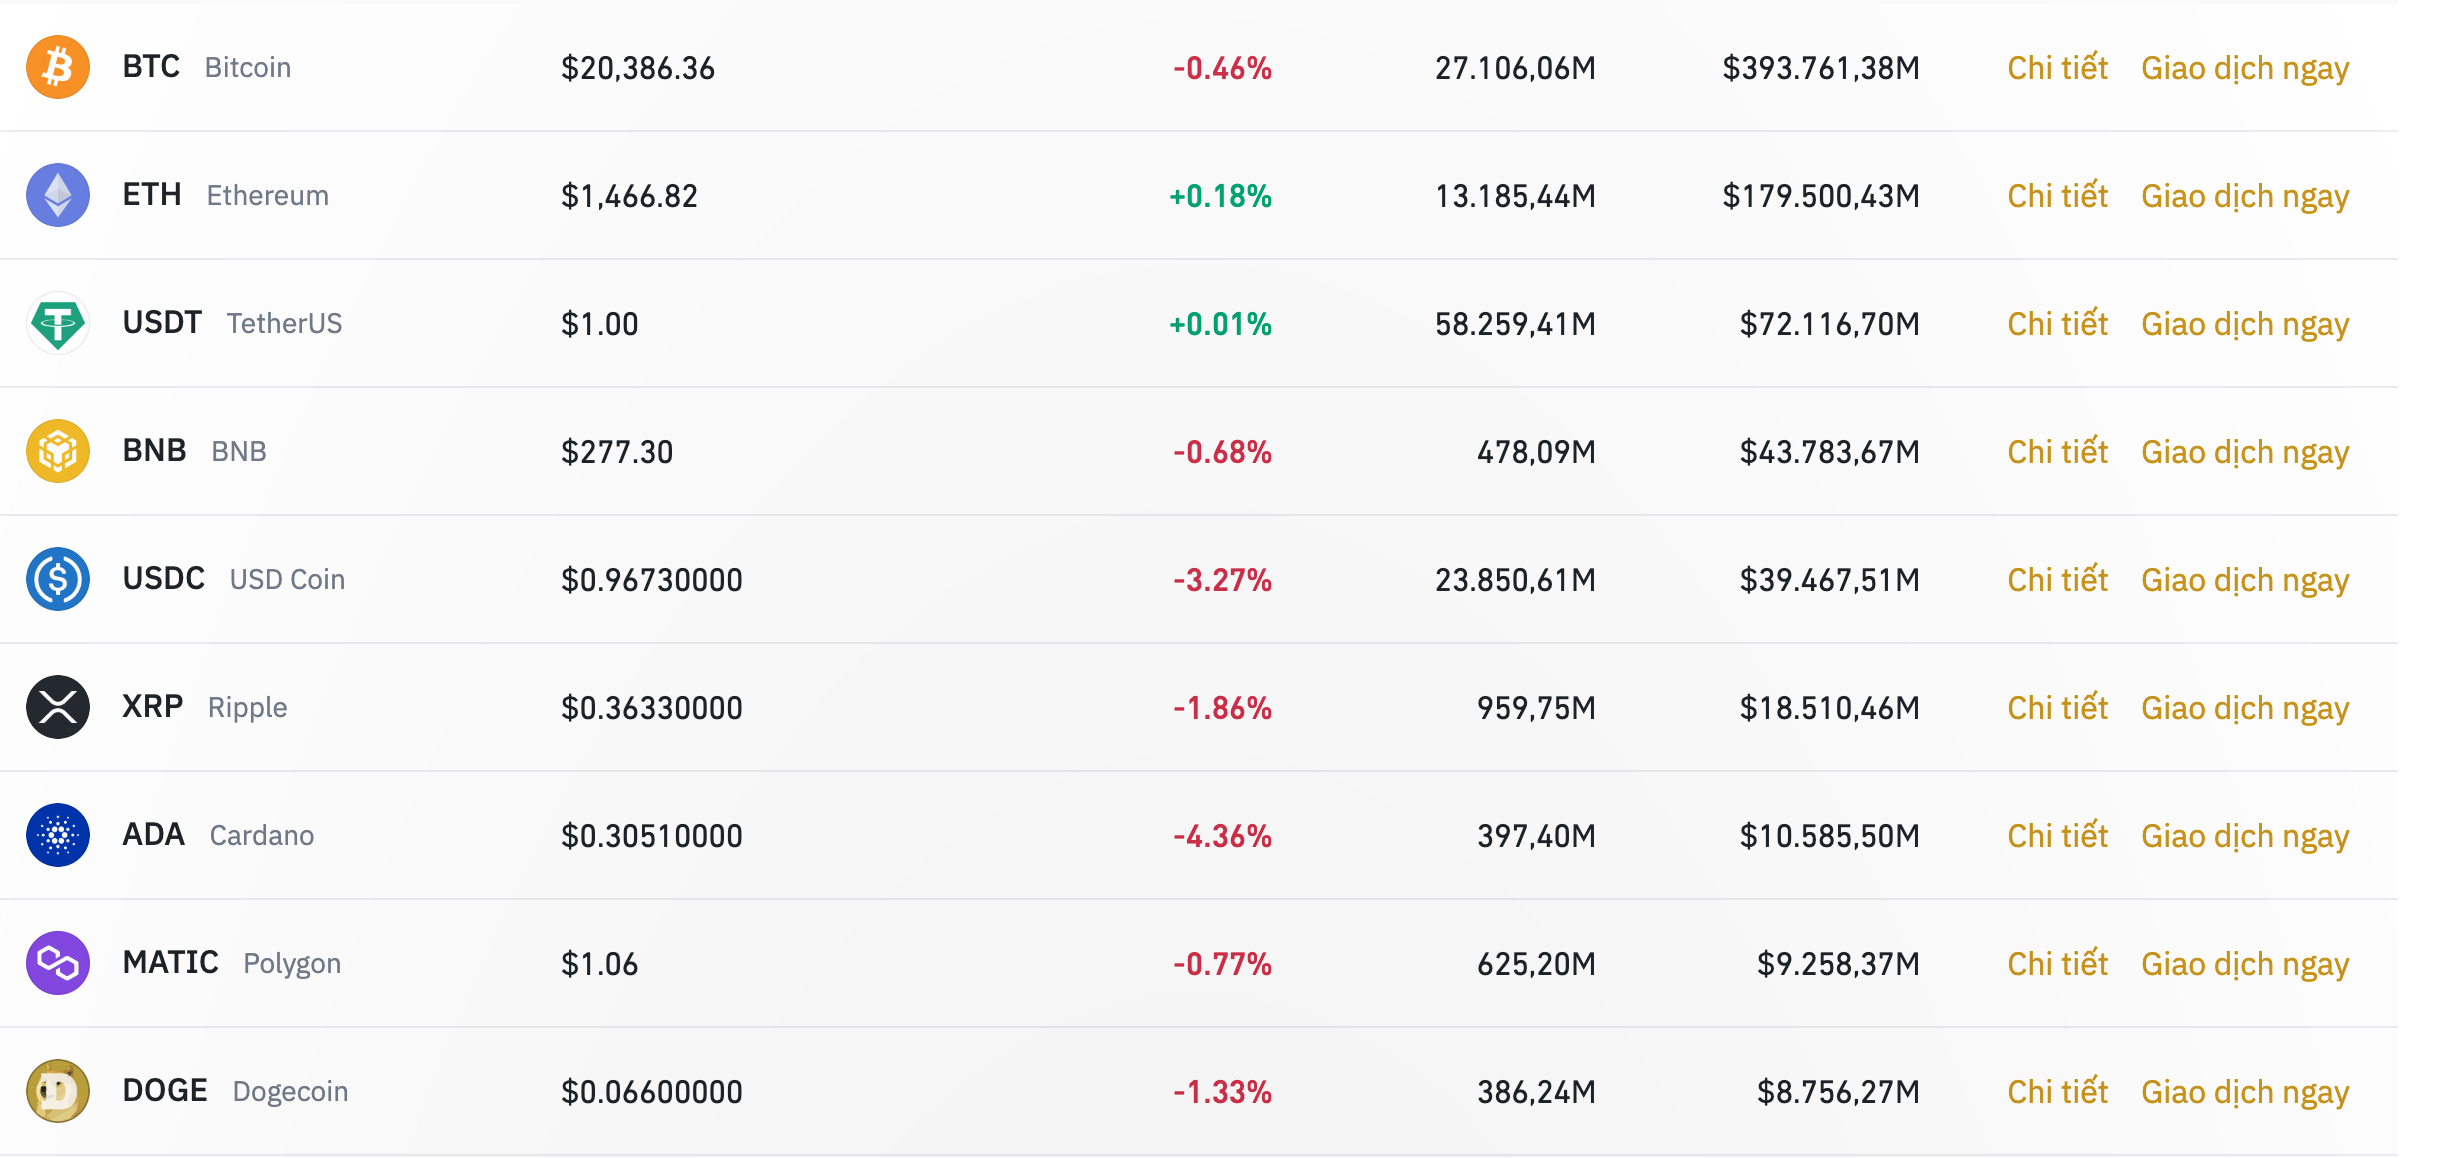
Task: Open Chi tiết for Ripple
Action: [2057, 707]
